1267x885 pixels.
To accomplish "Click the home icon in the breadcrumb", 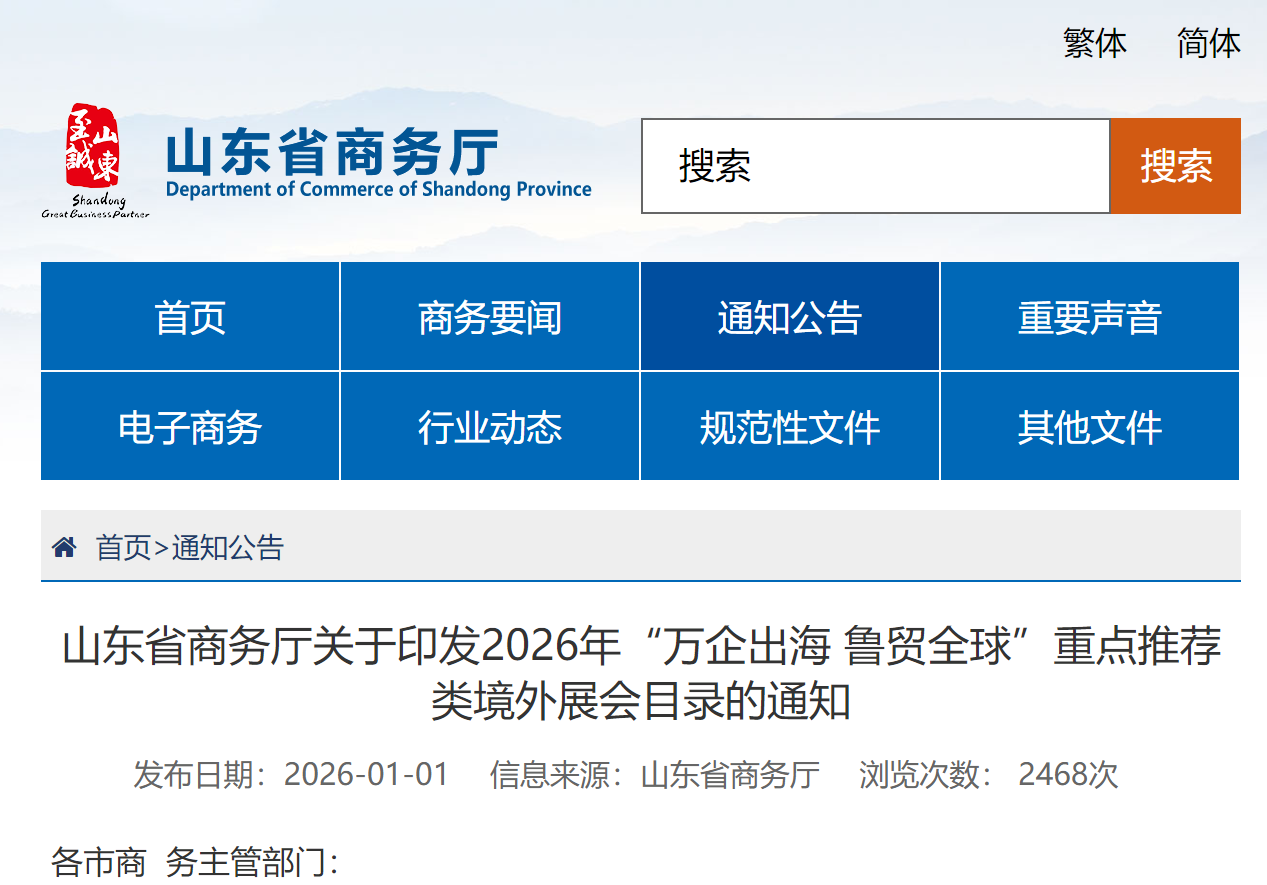I will [x=64, y=547].
